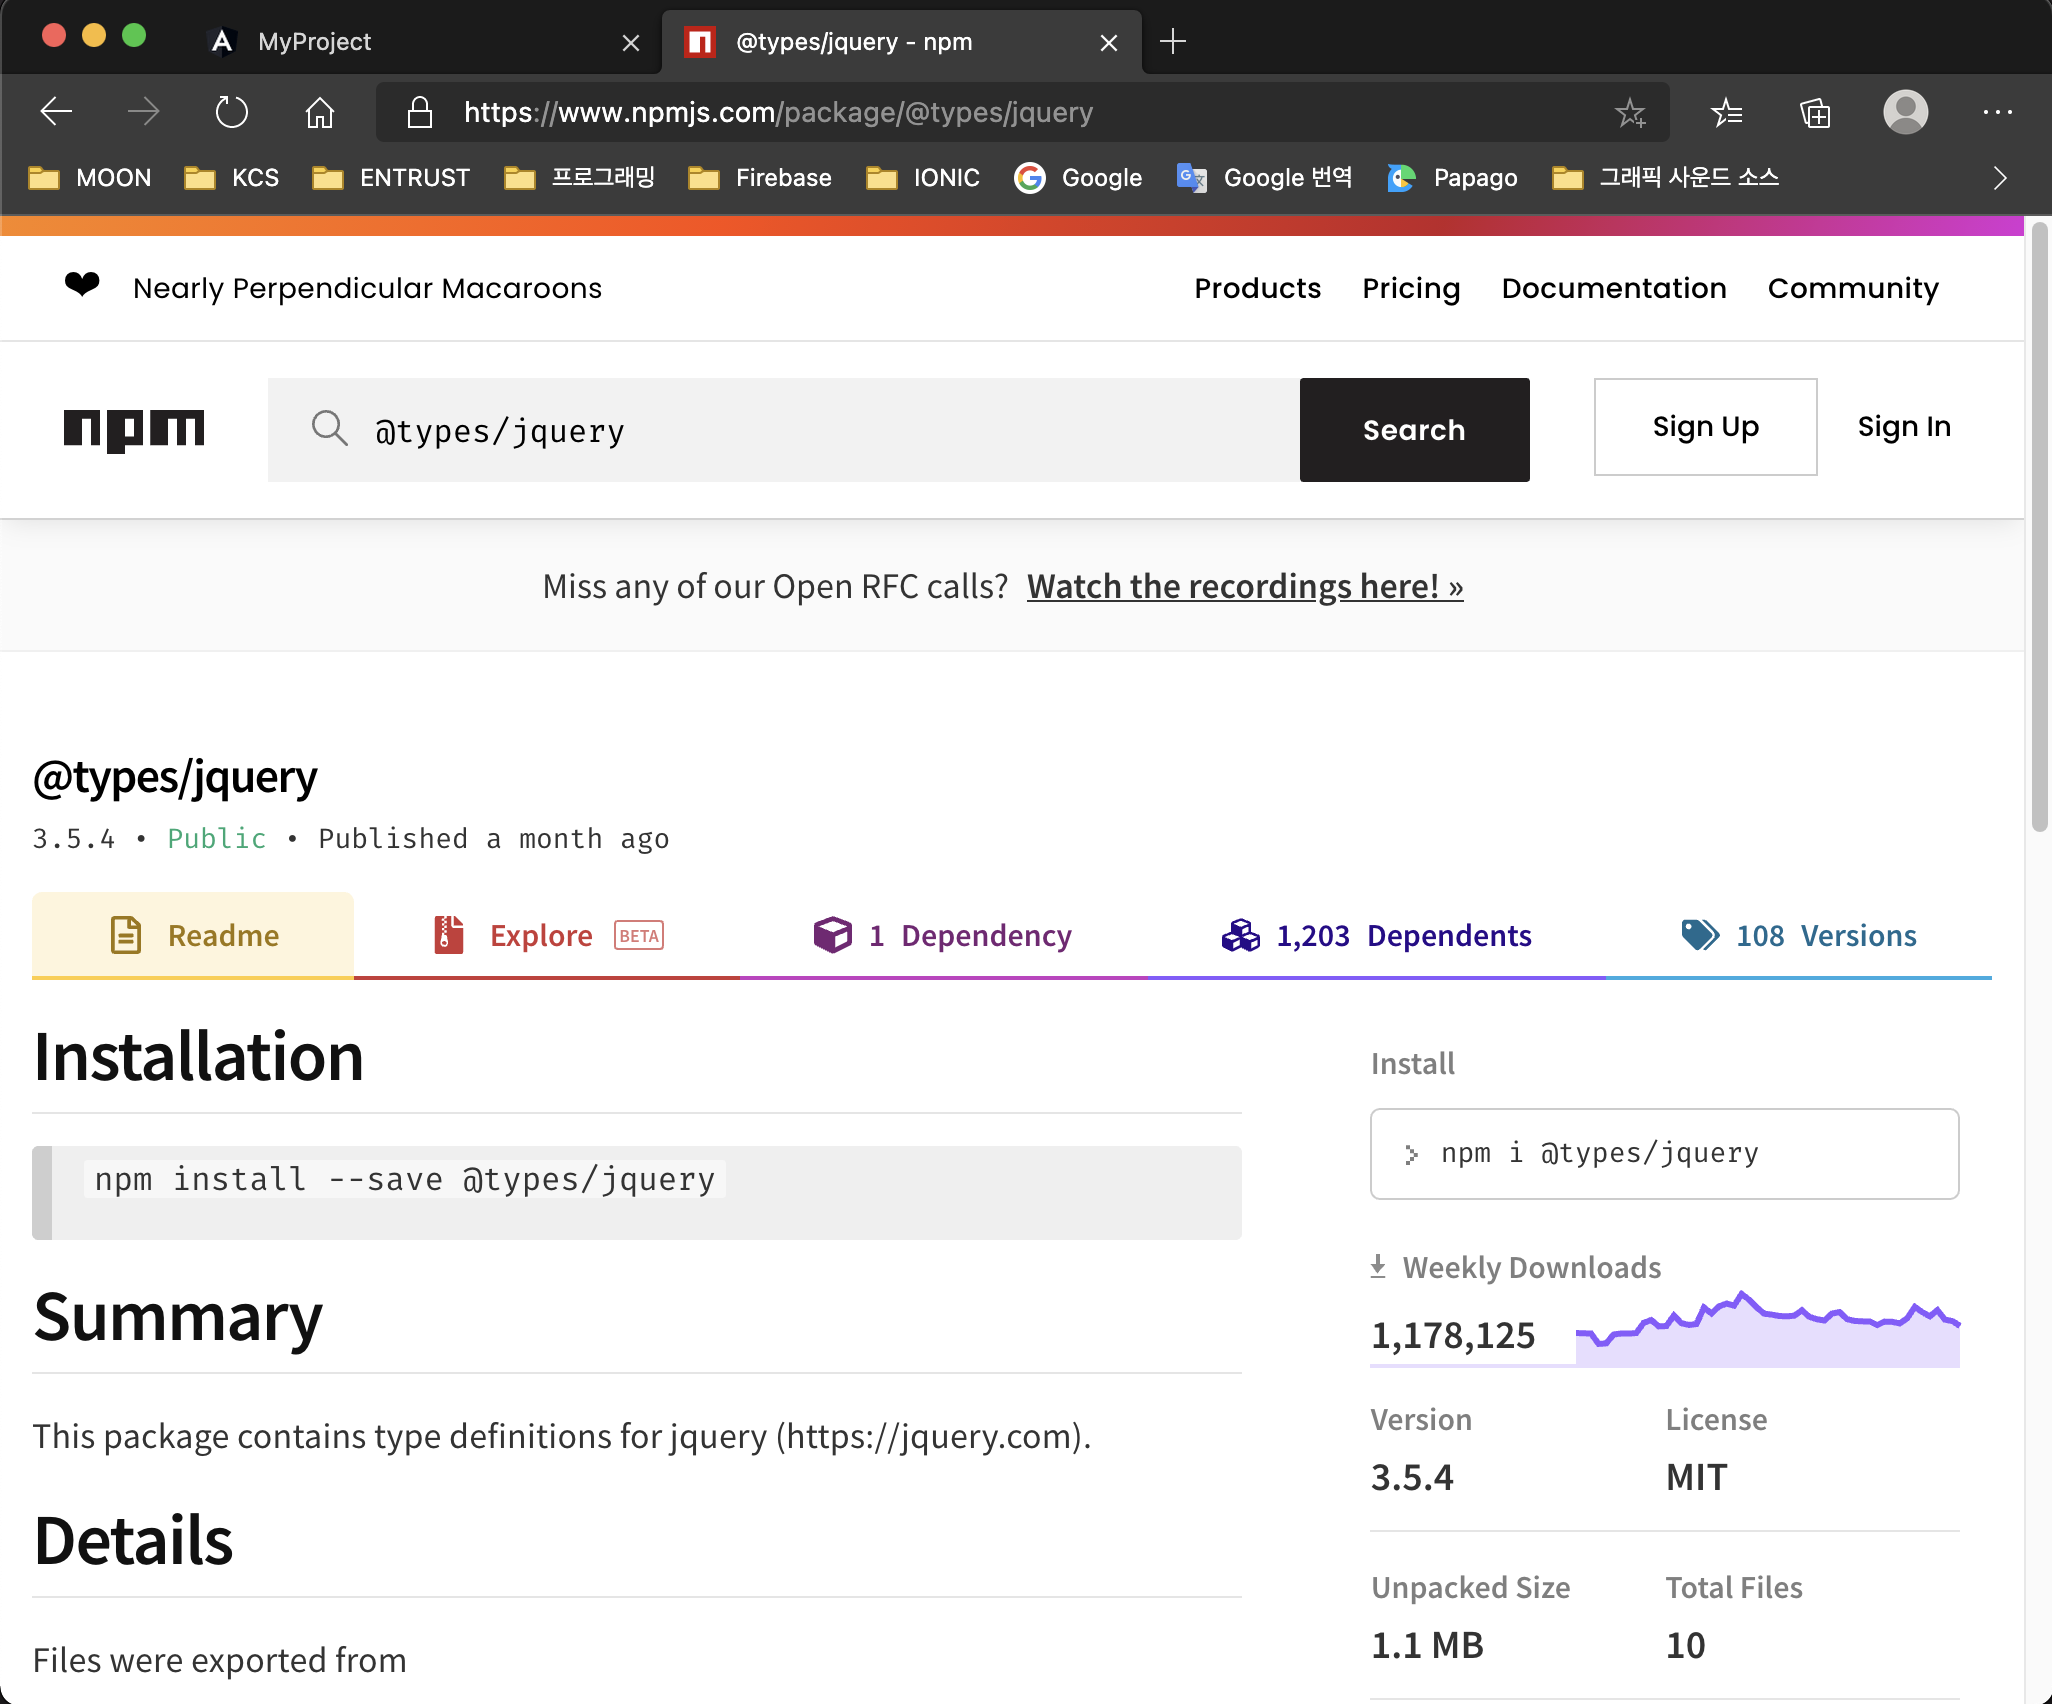The width and height of the screenshot is (2052, 1704).
Task: Switch to MyProject browser tab
Action: coord(314,42)
